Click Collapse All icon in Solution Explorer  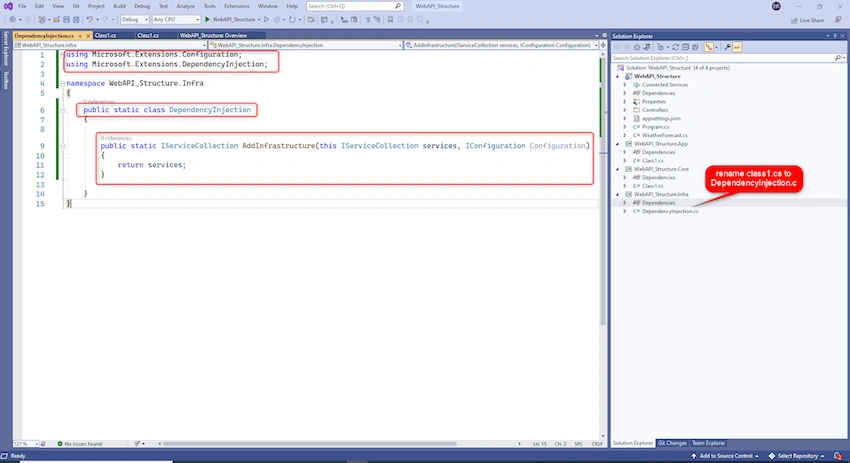click(x=686, y=47)
